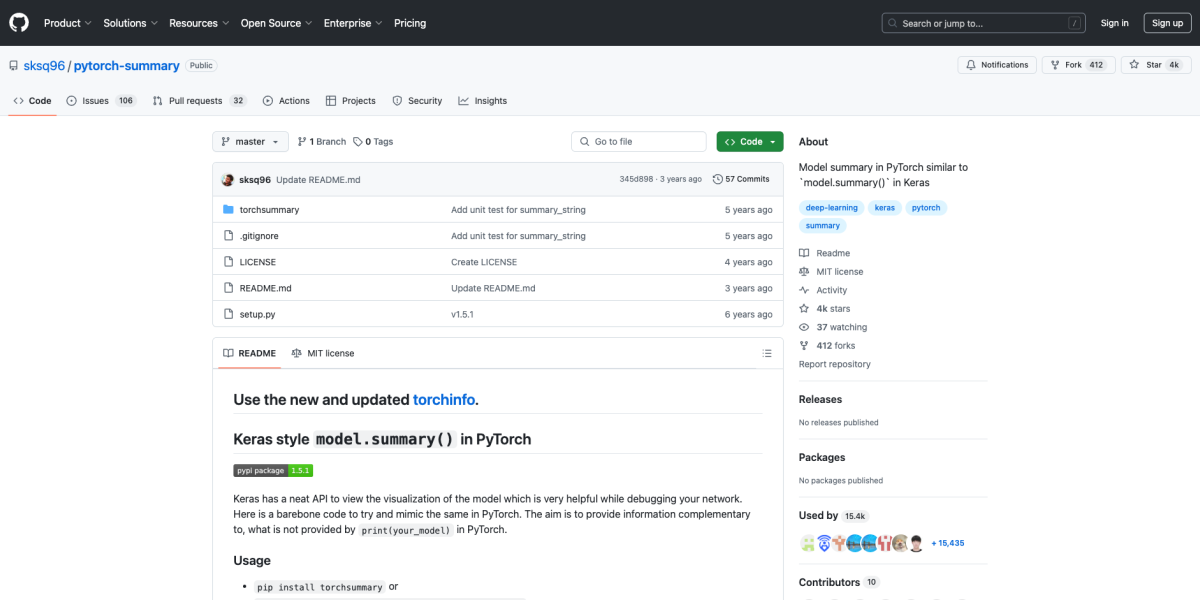Screen dimensions: 1200x600
Task: Switch to the Pull requests tab
Action: pyautogui.click(x=196, y=100)
